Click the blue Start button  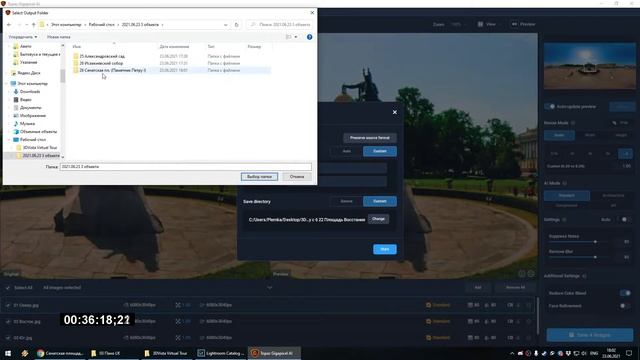385,249
